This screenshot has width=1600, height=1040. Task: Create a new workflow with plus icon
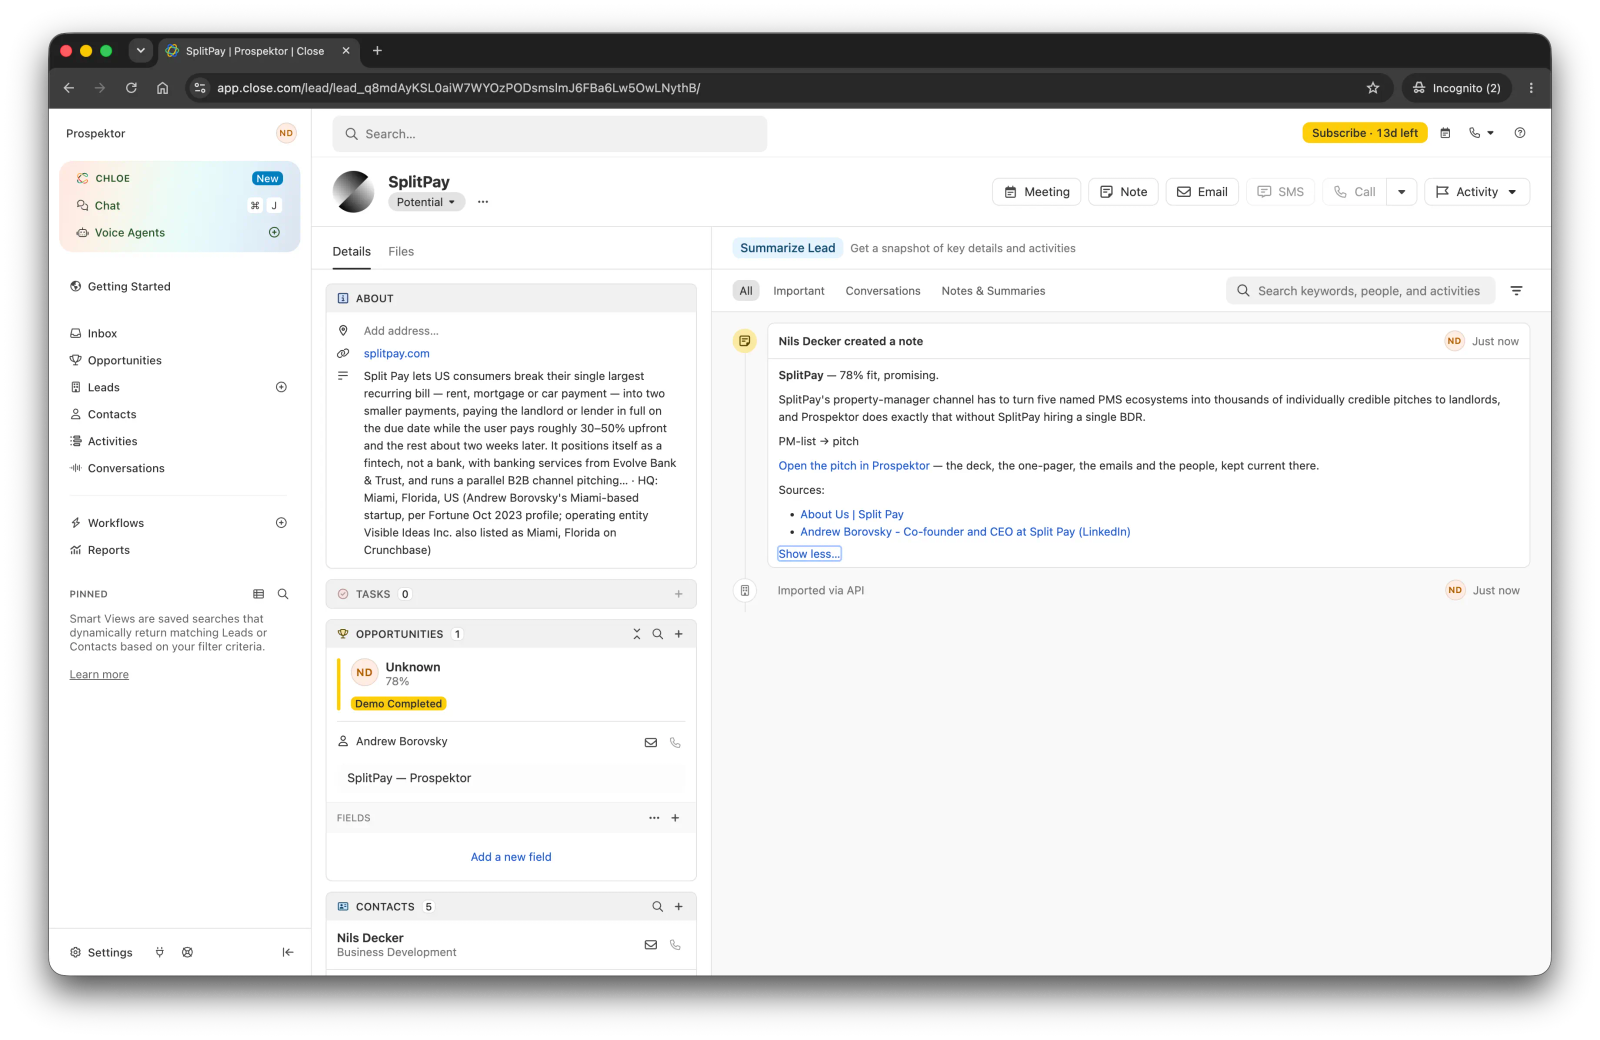point(281,523)
